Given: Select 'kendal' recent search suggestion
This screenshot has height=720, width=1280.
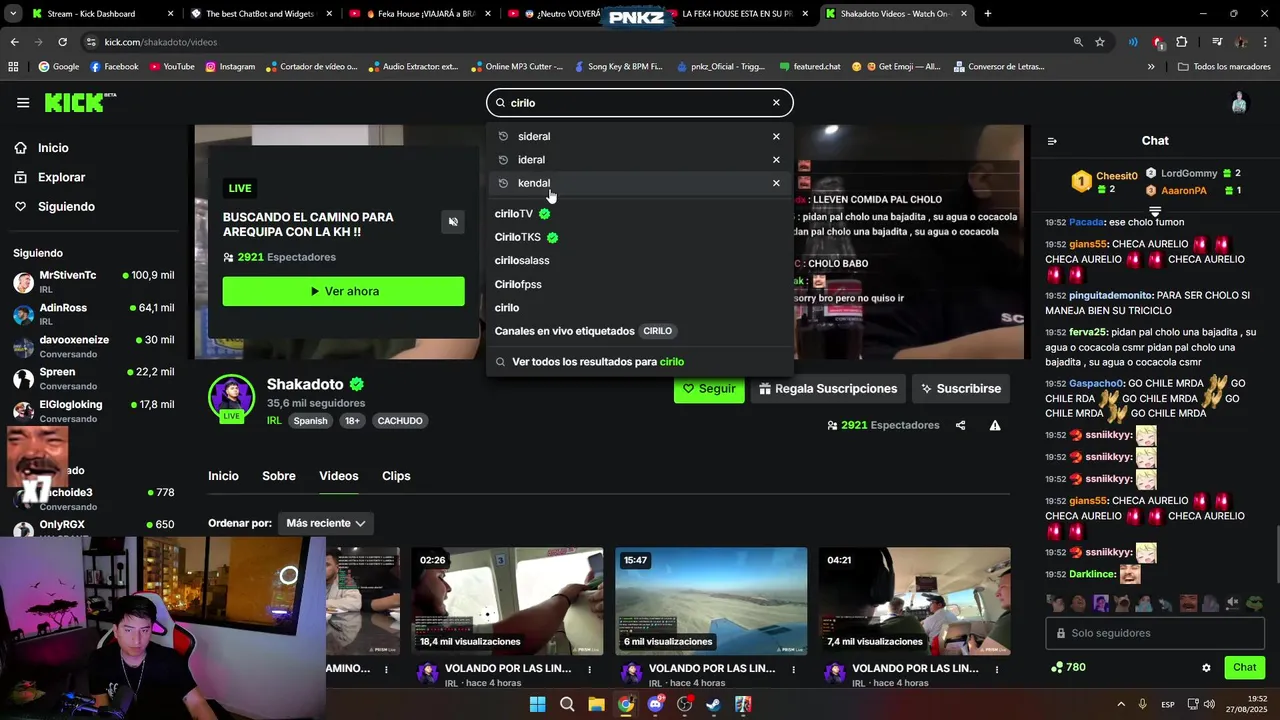Looking at the screenshot, I should point(534,183).
